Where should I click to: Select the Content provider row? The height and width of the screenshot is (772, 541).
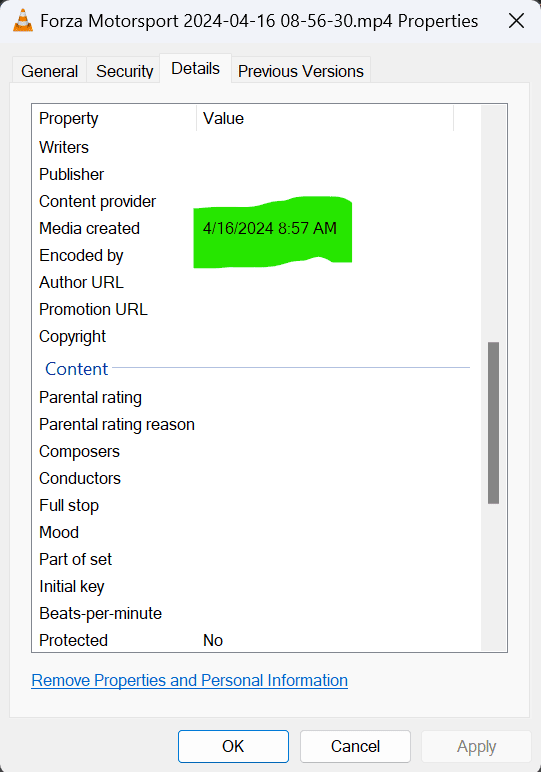coord(256,201)
